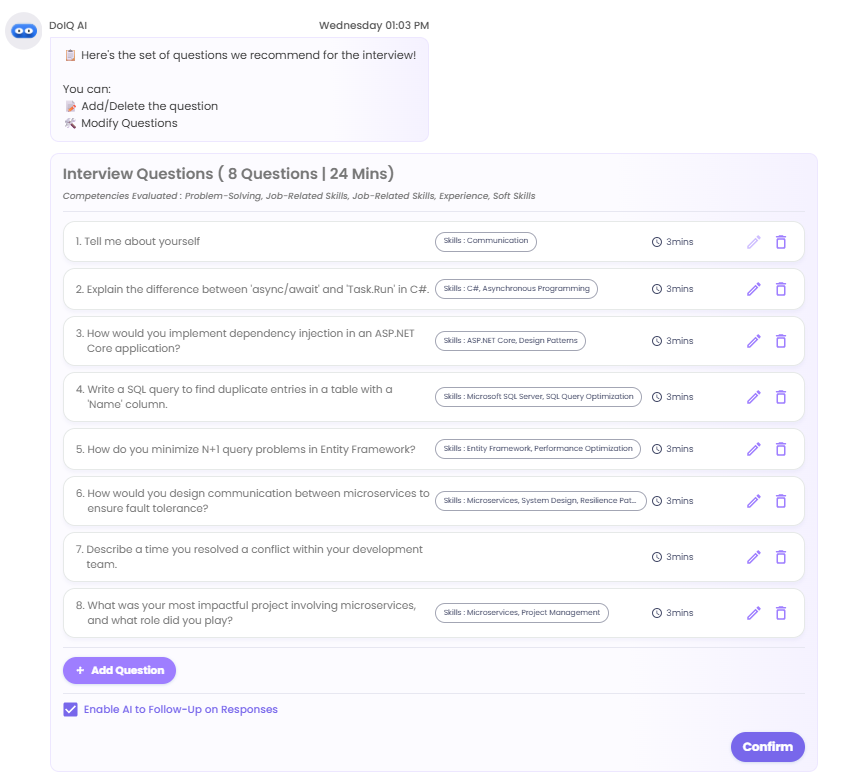The image size is (841, 774).
Task: Click the Add Question button
Action: [120, 670]
